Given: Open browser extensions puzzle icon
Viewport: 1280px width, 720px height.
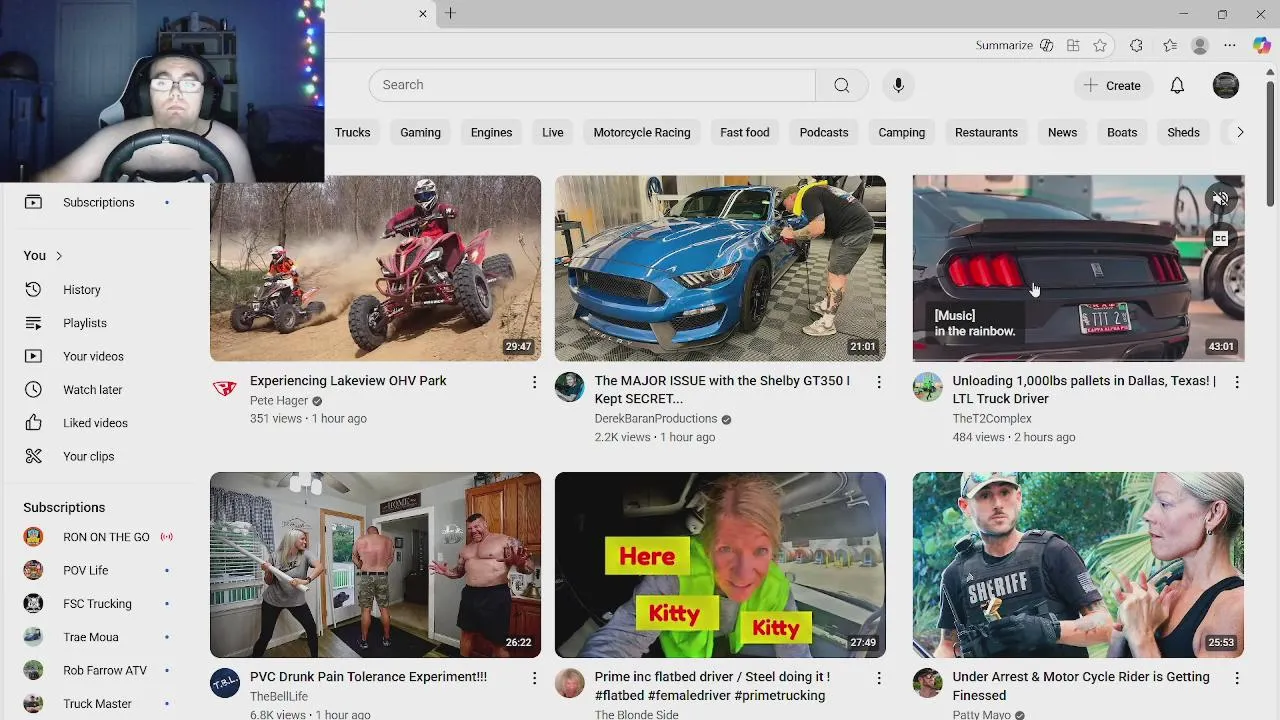Looking at the screenshot, I should tap(1136, 45).
